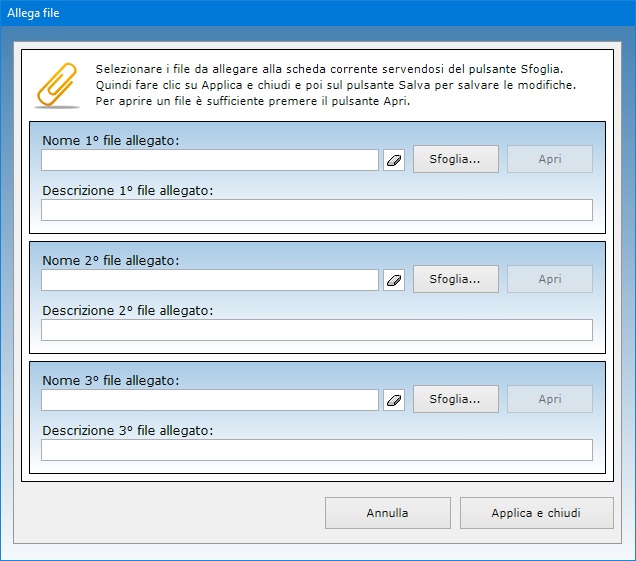Viewport: 636px width, 561px height.
Task: Open the 1st attached file with Apri
Action: click(x=550, y=159)
